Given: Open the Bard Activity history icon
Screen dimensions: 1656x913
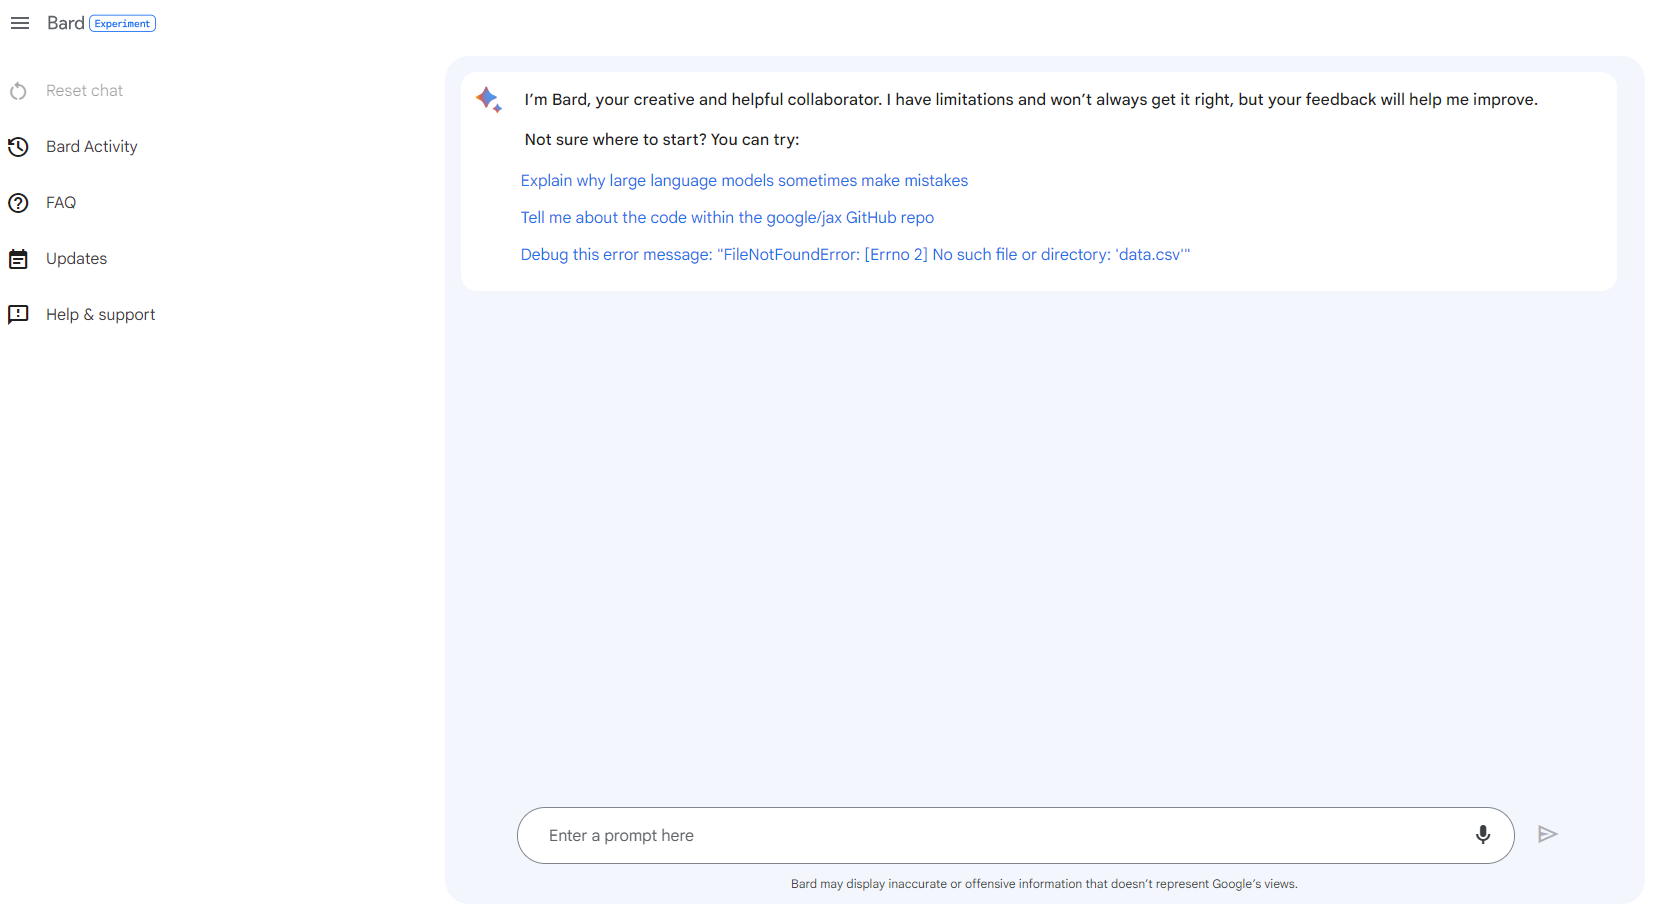Looking at the screenshot, I should click(x=18, y=147).
